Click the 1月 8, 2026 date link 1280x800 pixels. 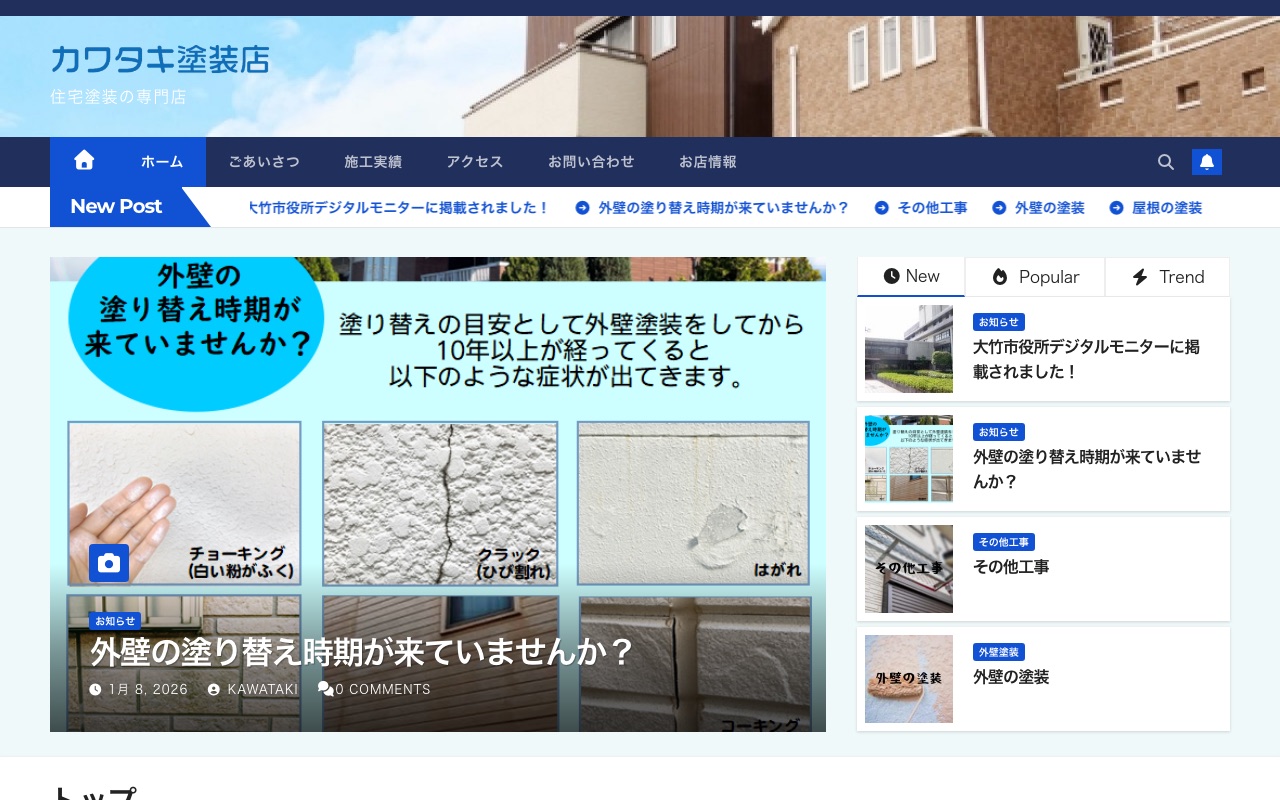tap(148, 689)
